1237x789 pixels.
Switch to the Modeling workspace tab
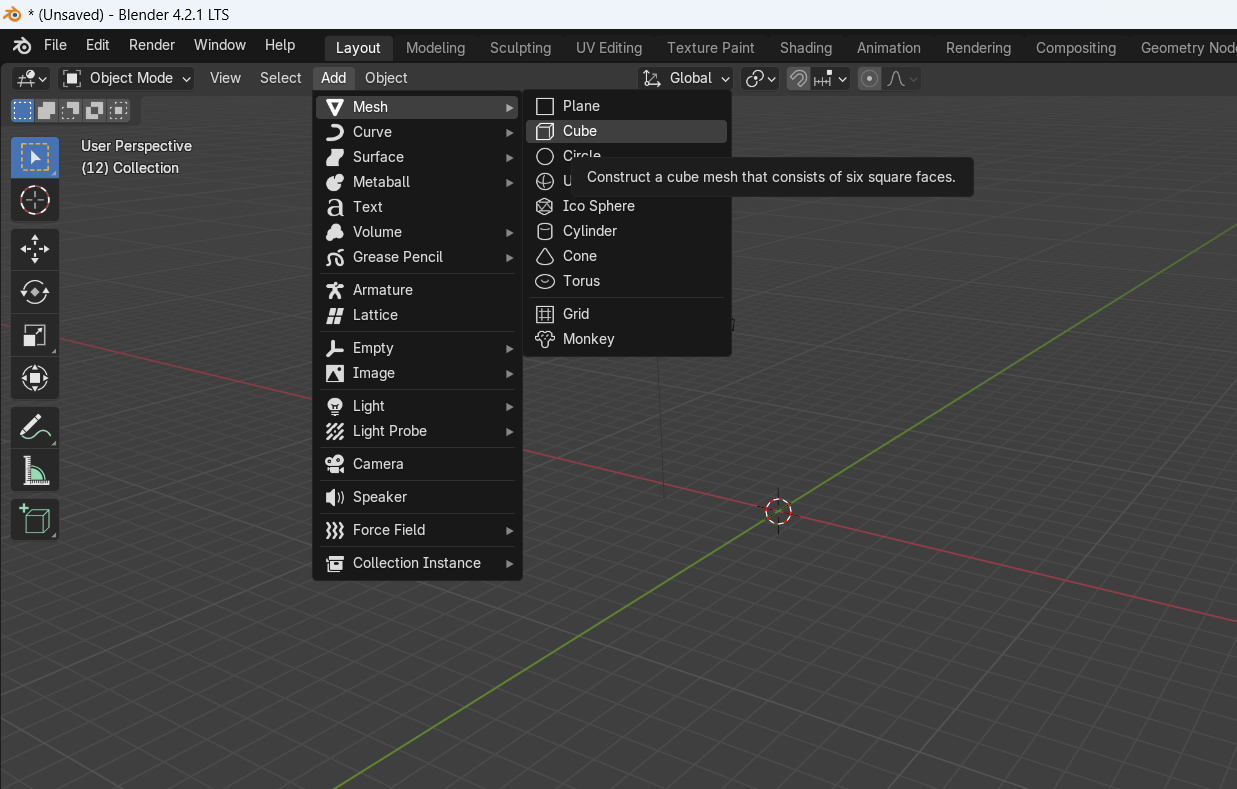pyautogui.click(x=435, y=48)
